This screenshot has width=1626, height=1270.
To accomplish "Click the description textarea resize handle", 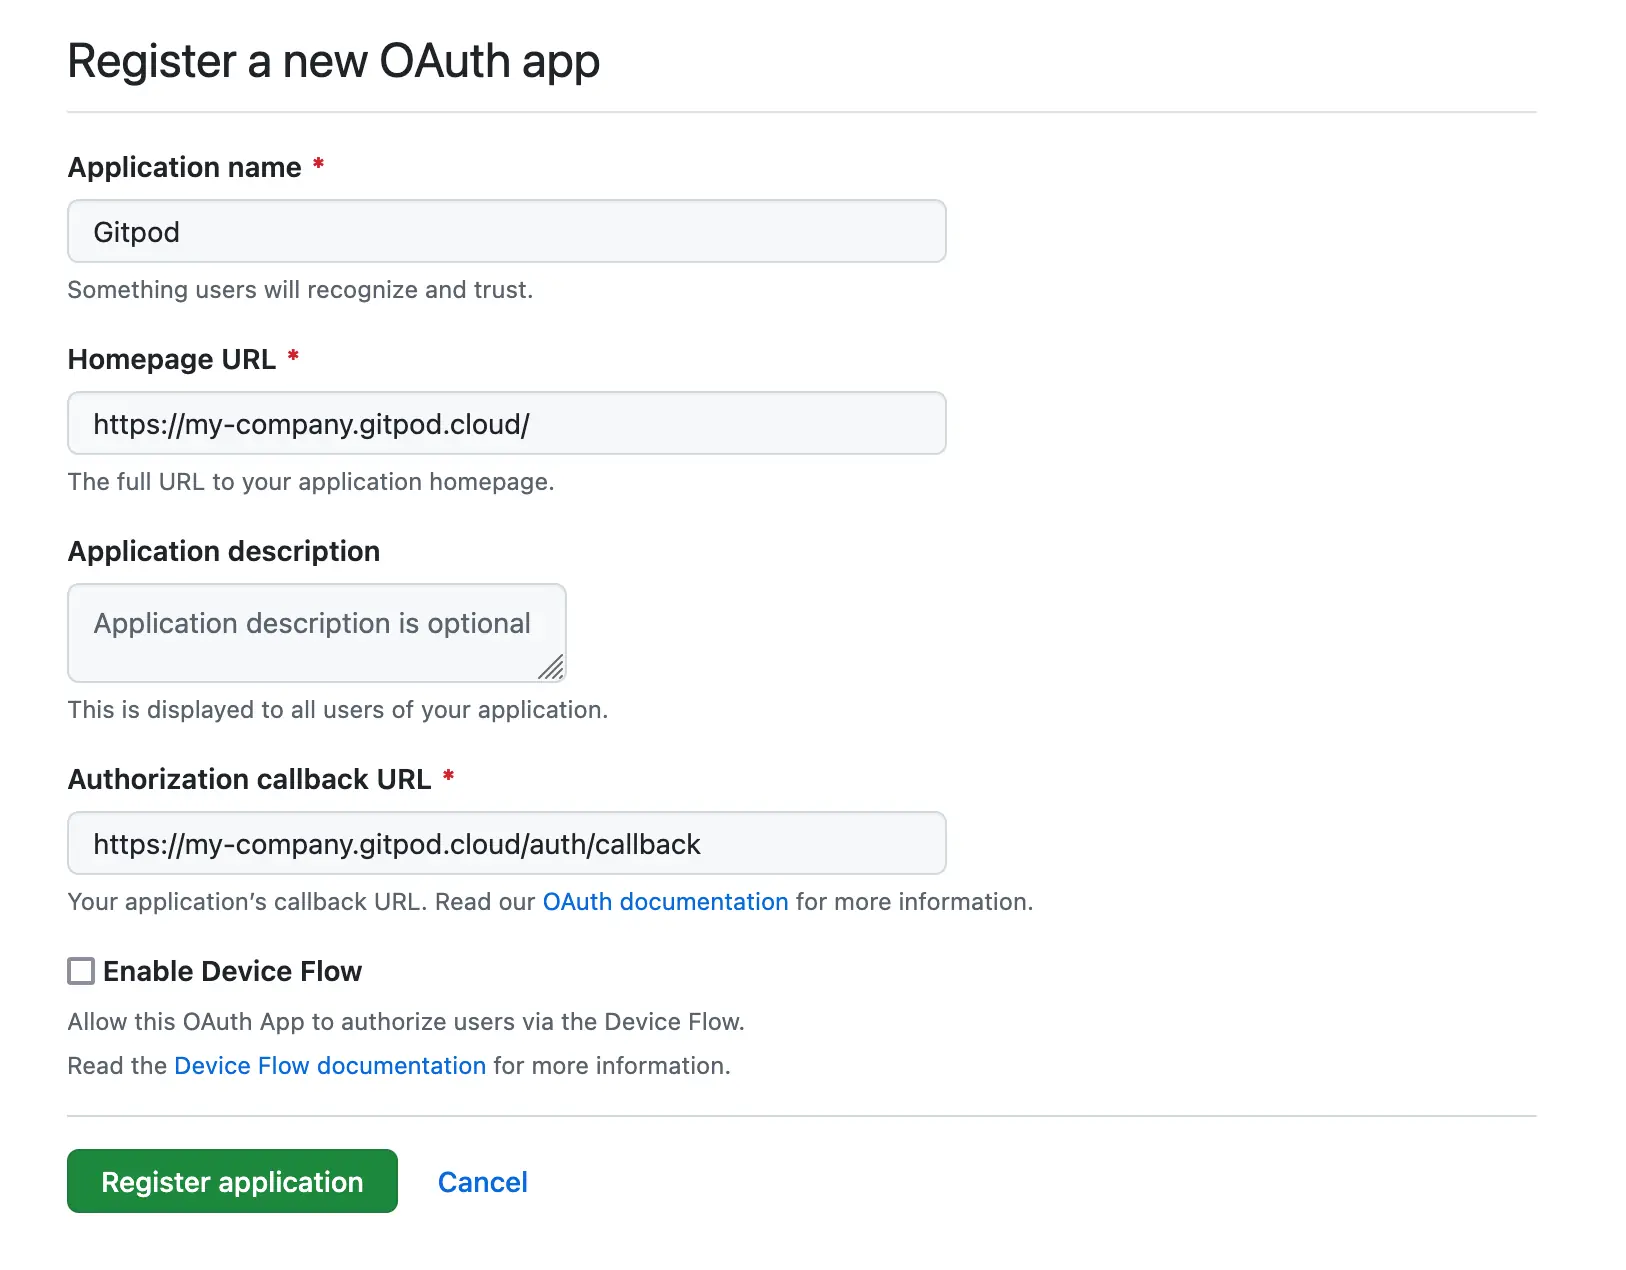I will pyautogui.click(x=551, y=667).
